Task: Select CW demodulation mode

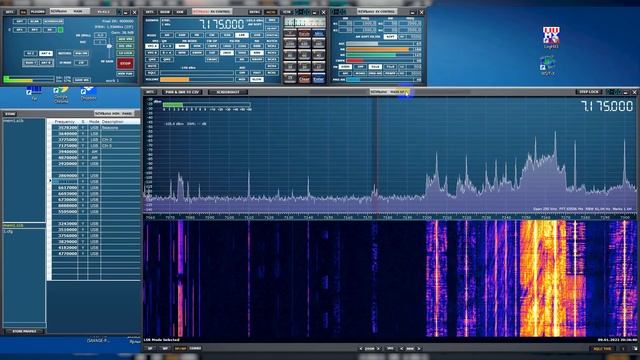Action: tap(212, 35)
